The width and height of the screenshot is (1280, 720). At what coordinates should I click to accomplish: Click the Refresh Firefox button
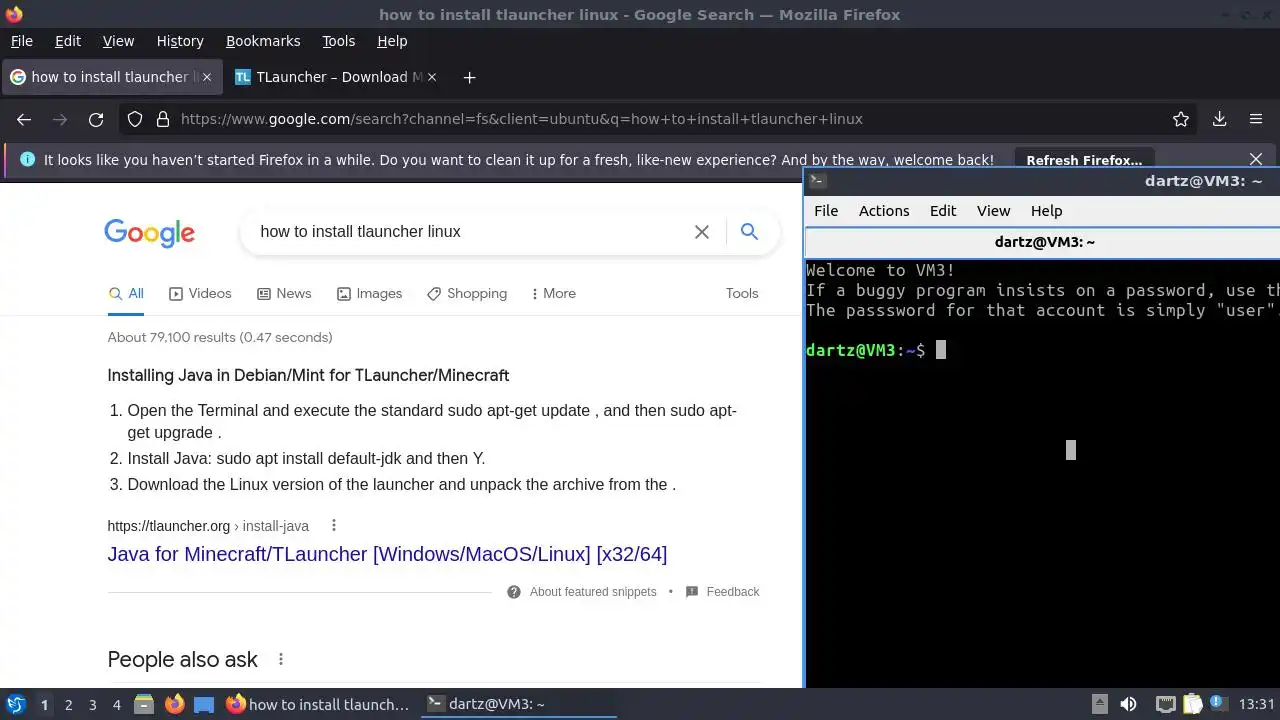coord(1084,160)
